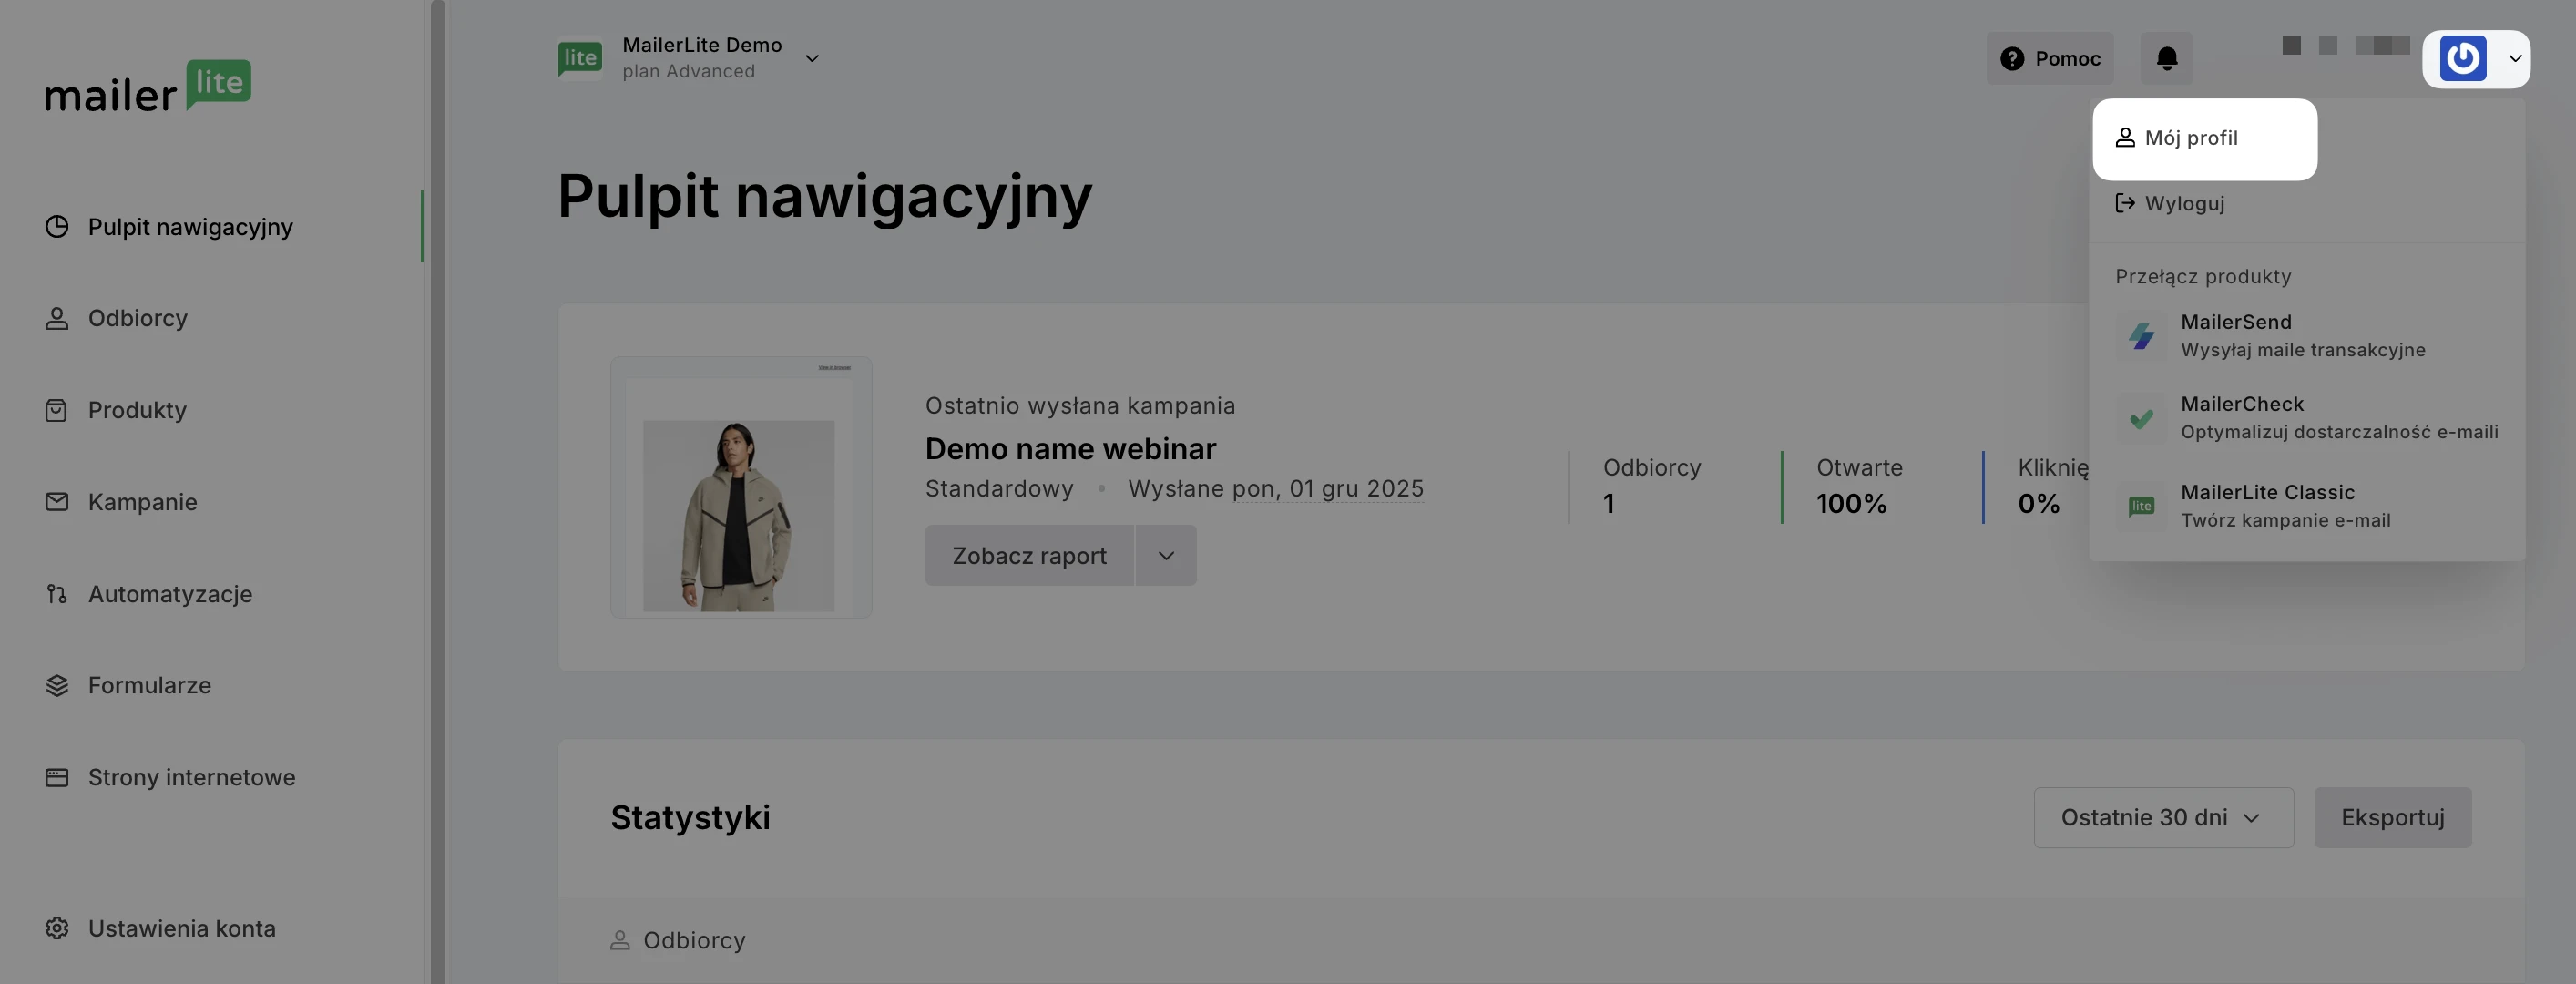The width and height of the screenshot is (2576, 984).
Task: Open the Pomoc help button
Action: click(2049, 58)
